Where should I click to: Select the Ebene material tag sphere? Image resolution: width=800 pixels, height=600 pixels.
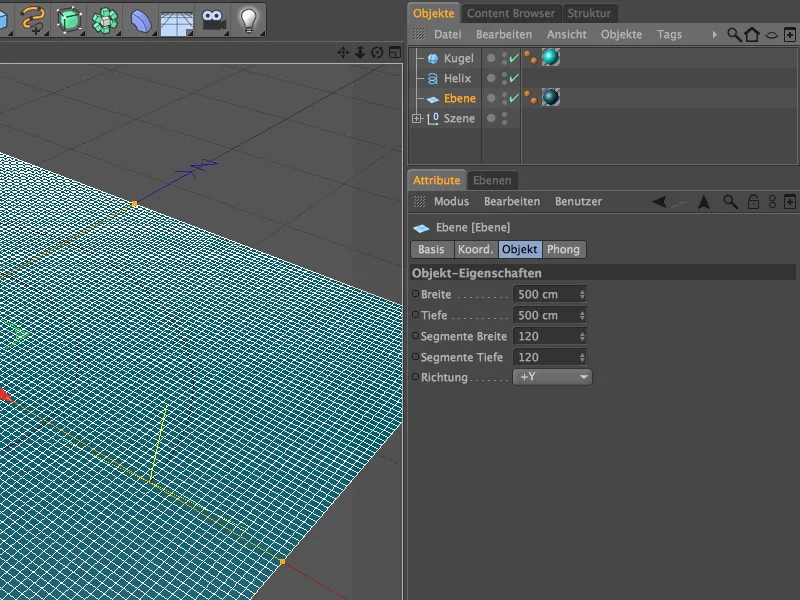click(x=551, y=97)
